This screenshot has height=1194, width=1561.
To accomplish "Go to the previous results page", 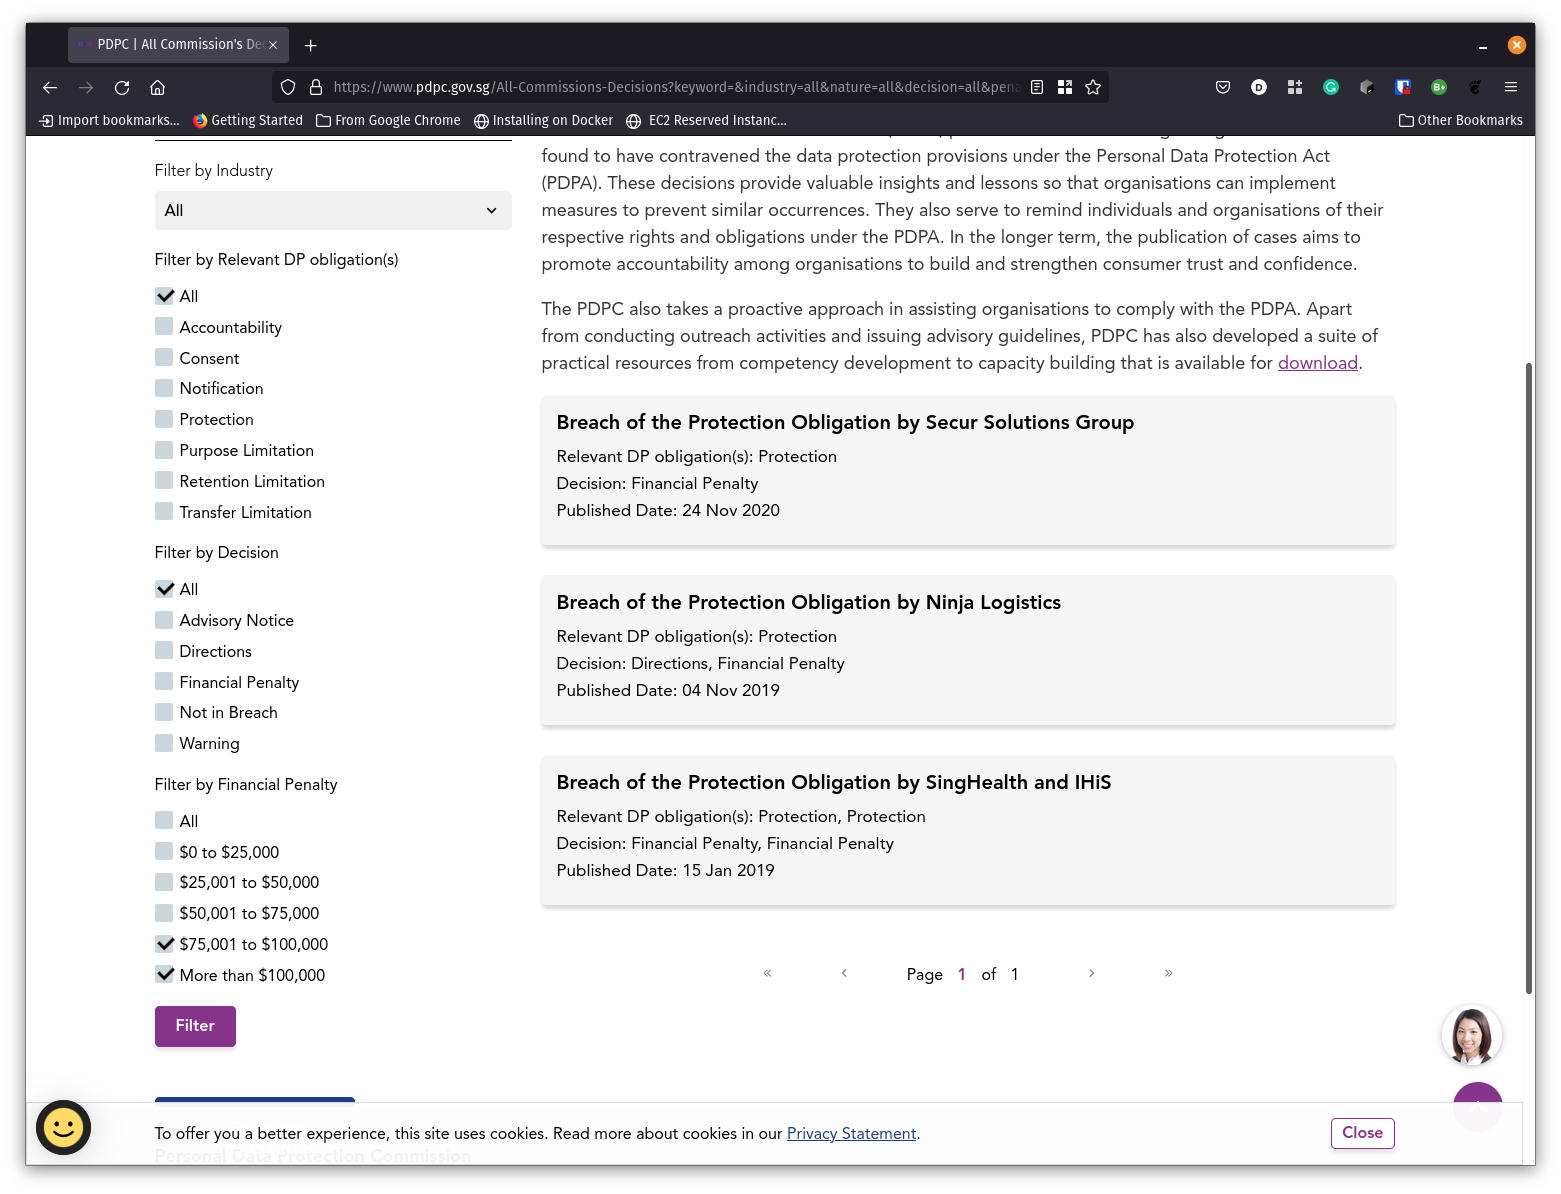I will [844, 973].
